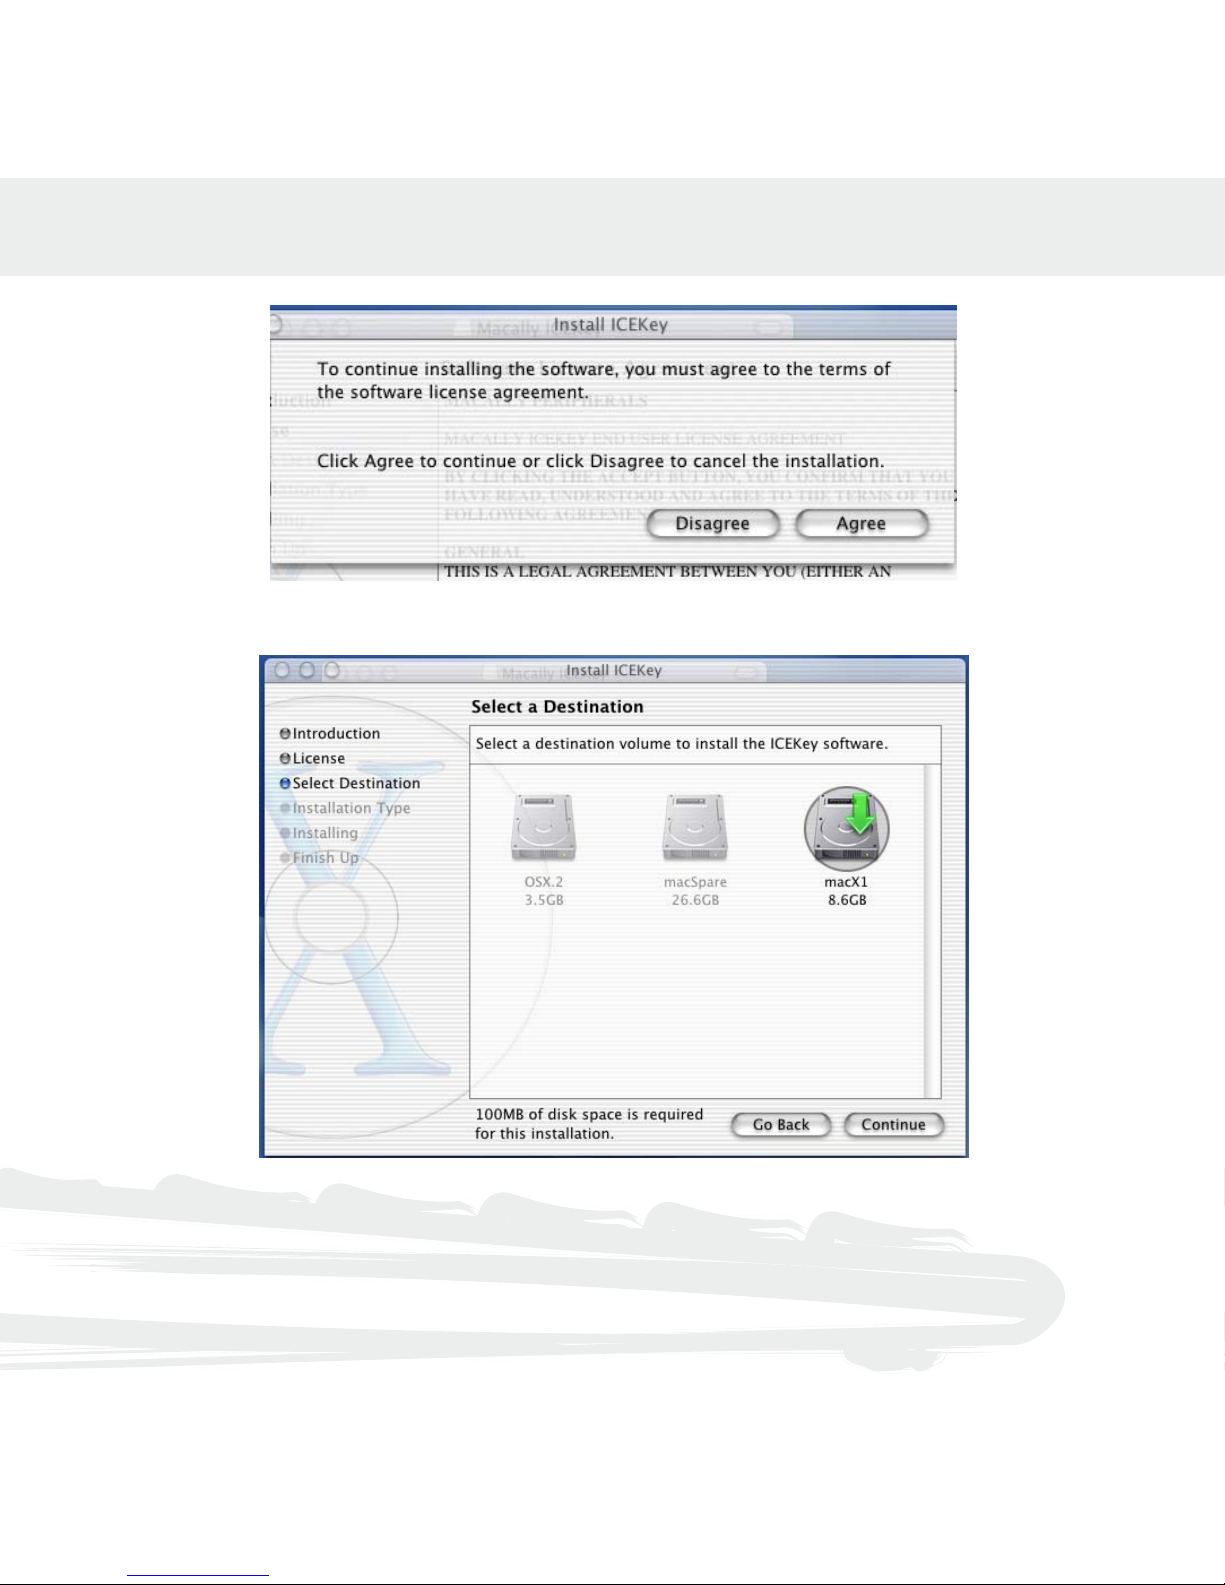Close the Select Destination installer window
This screenshot has height=1585, width=1225.
tap(283, 670)
